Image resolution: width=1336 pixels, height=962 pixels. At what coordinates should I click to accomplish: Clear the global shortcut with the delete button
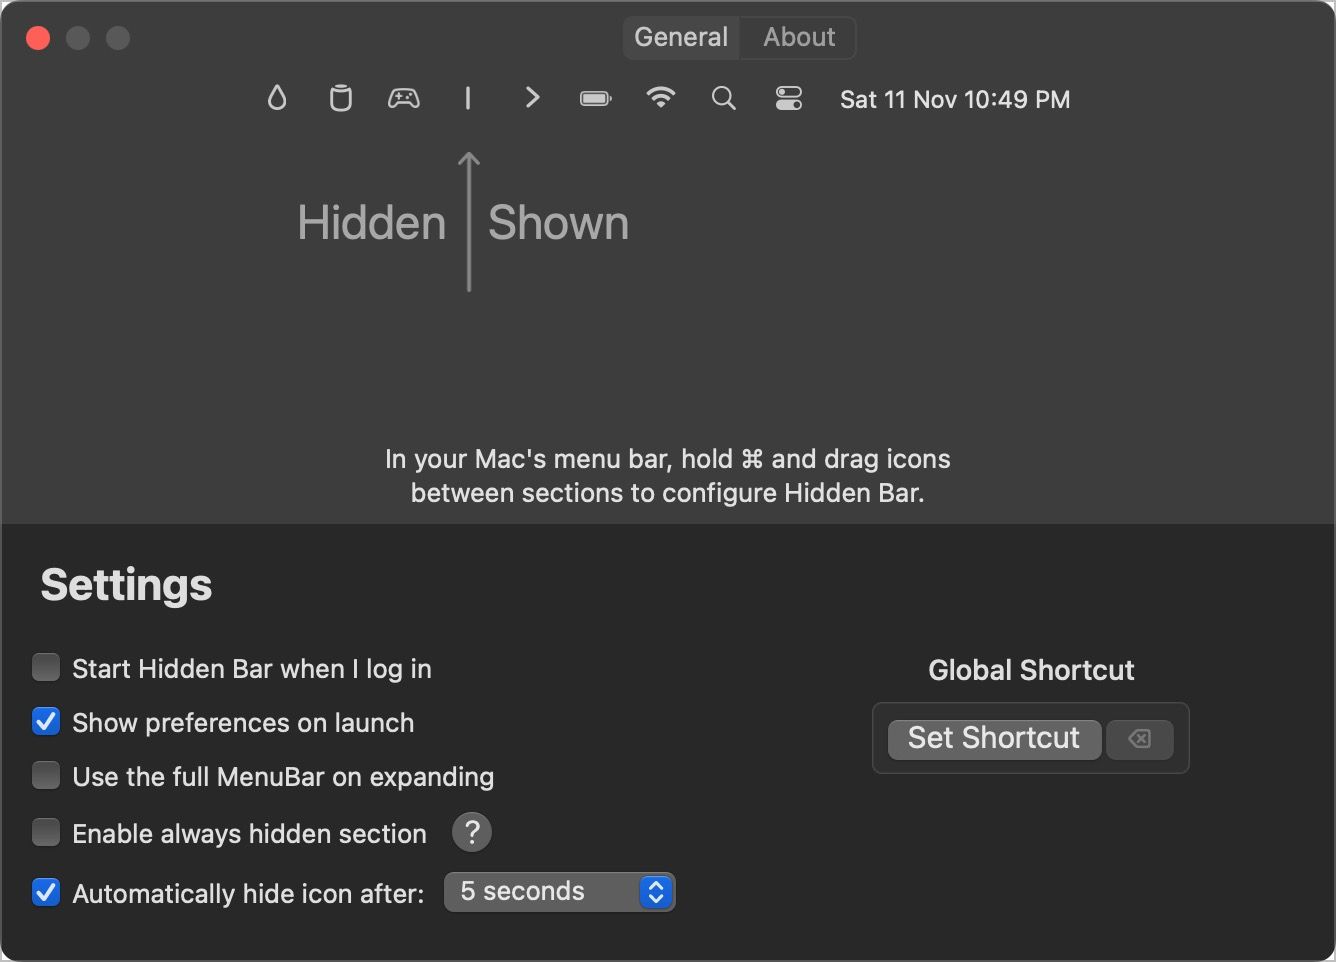pyautogui.click(x=1140, y=739)
